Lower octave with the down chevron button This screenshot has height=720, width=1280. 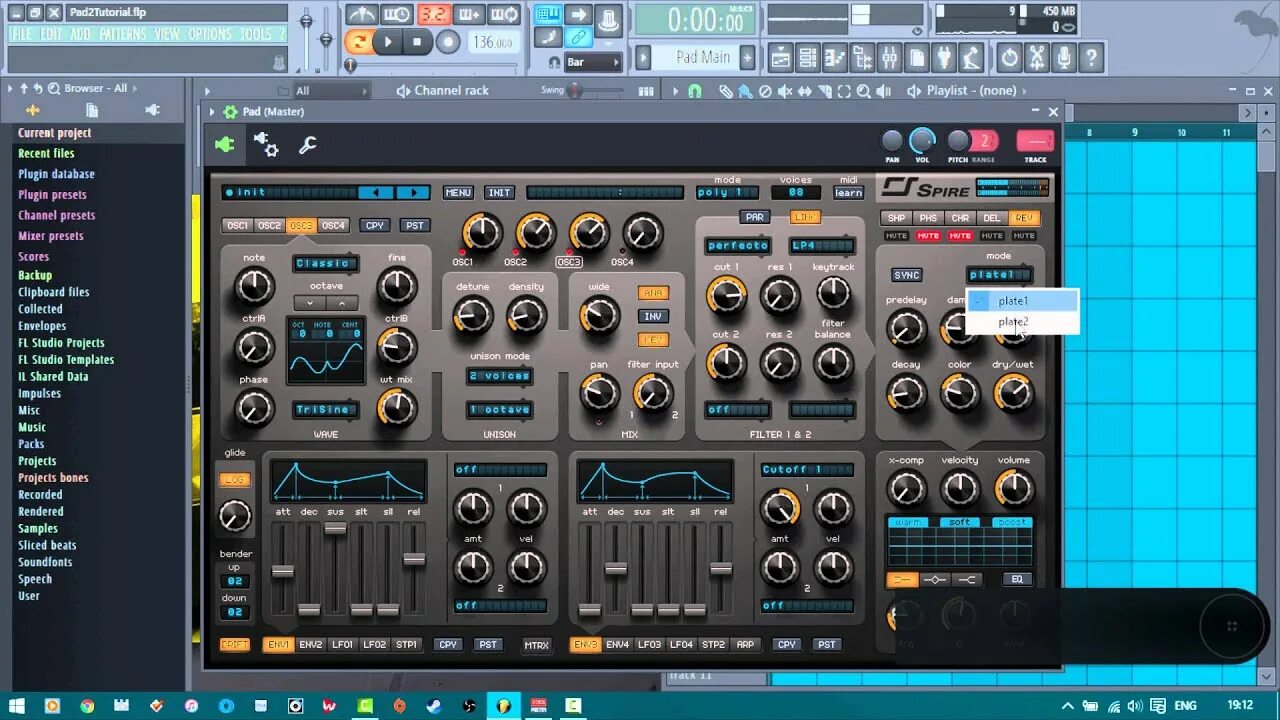[x=310, y=302]
